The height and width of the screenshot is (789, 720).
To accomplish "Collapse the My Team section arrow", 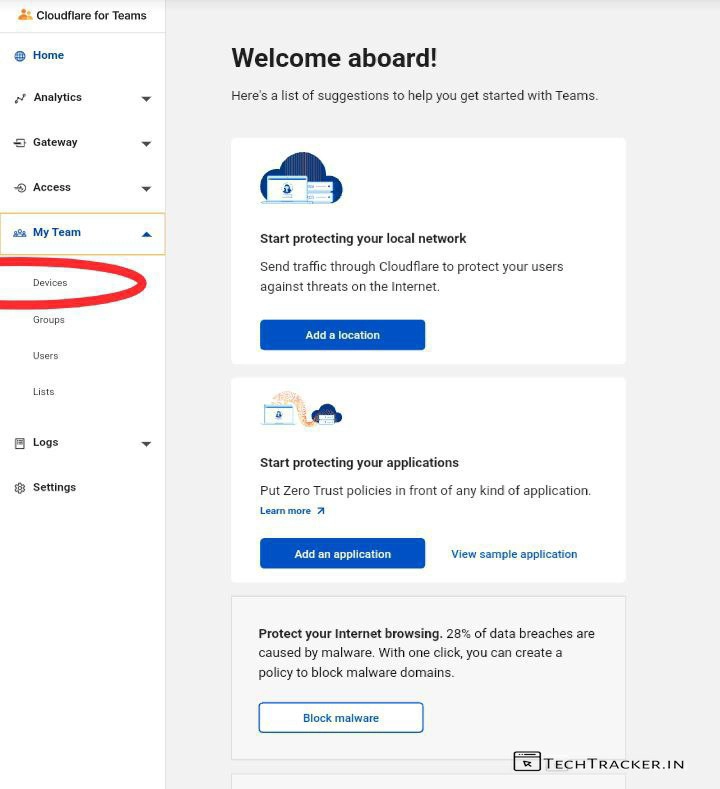I will pyautogui.click(x=146, y=234).
